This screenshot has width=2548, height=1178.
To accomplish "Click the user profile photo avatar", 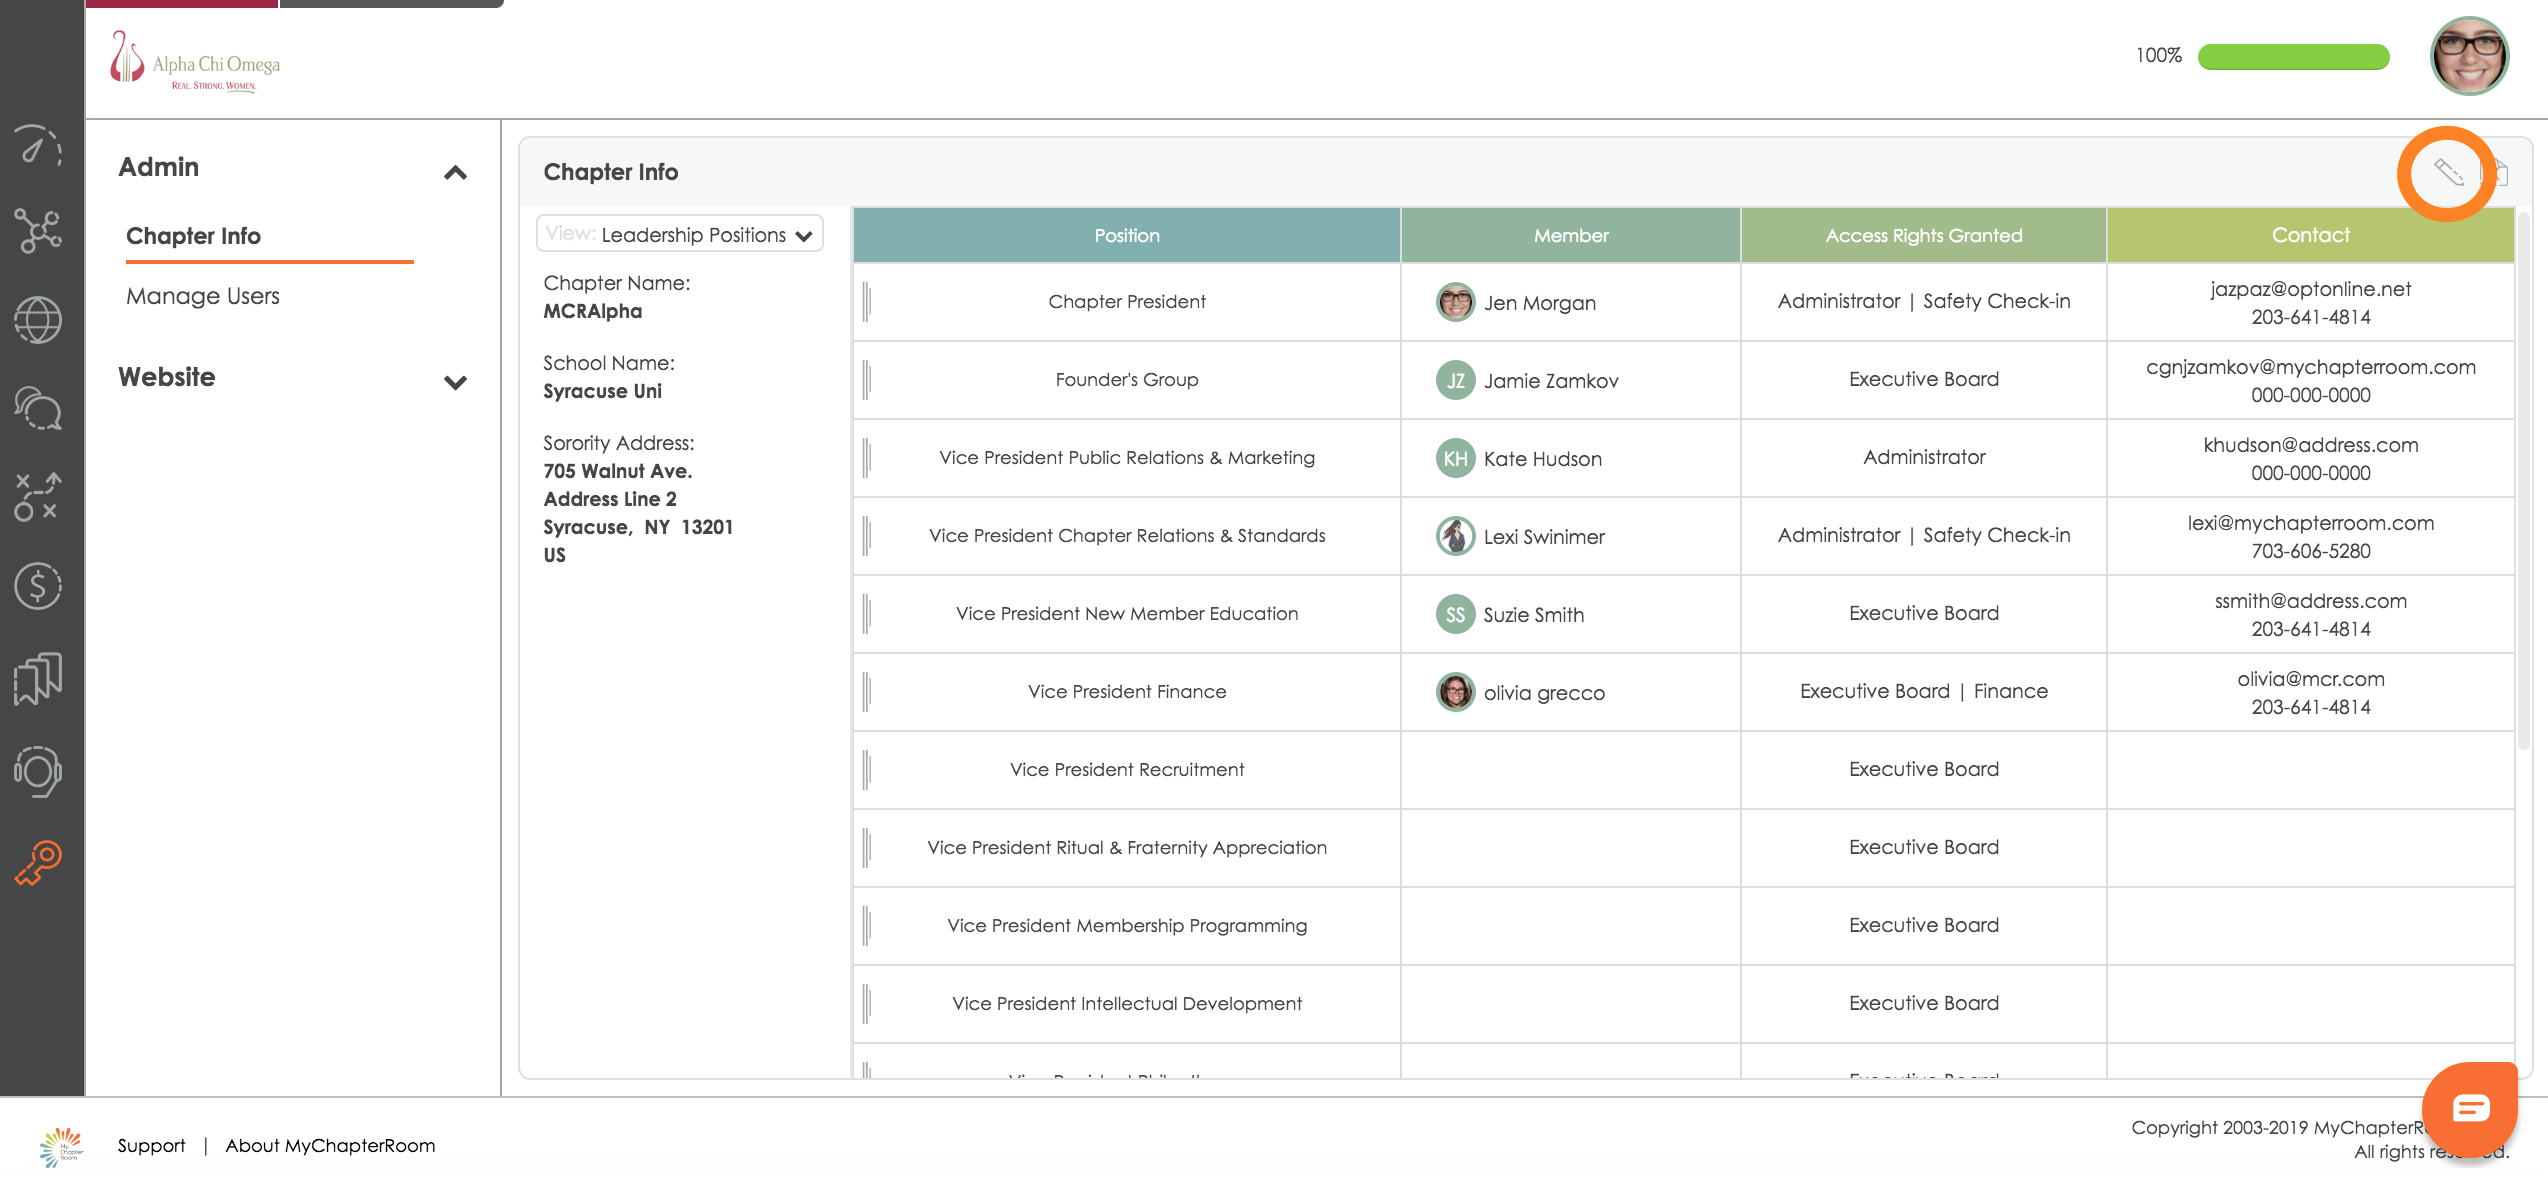I will pyautogui.click(x=2468, y=56).
